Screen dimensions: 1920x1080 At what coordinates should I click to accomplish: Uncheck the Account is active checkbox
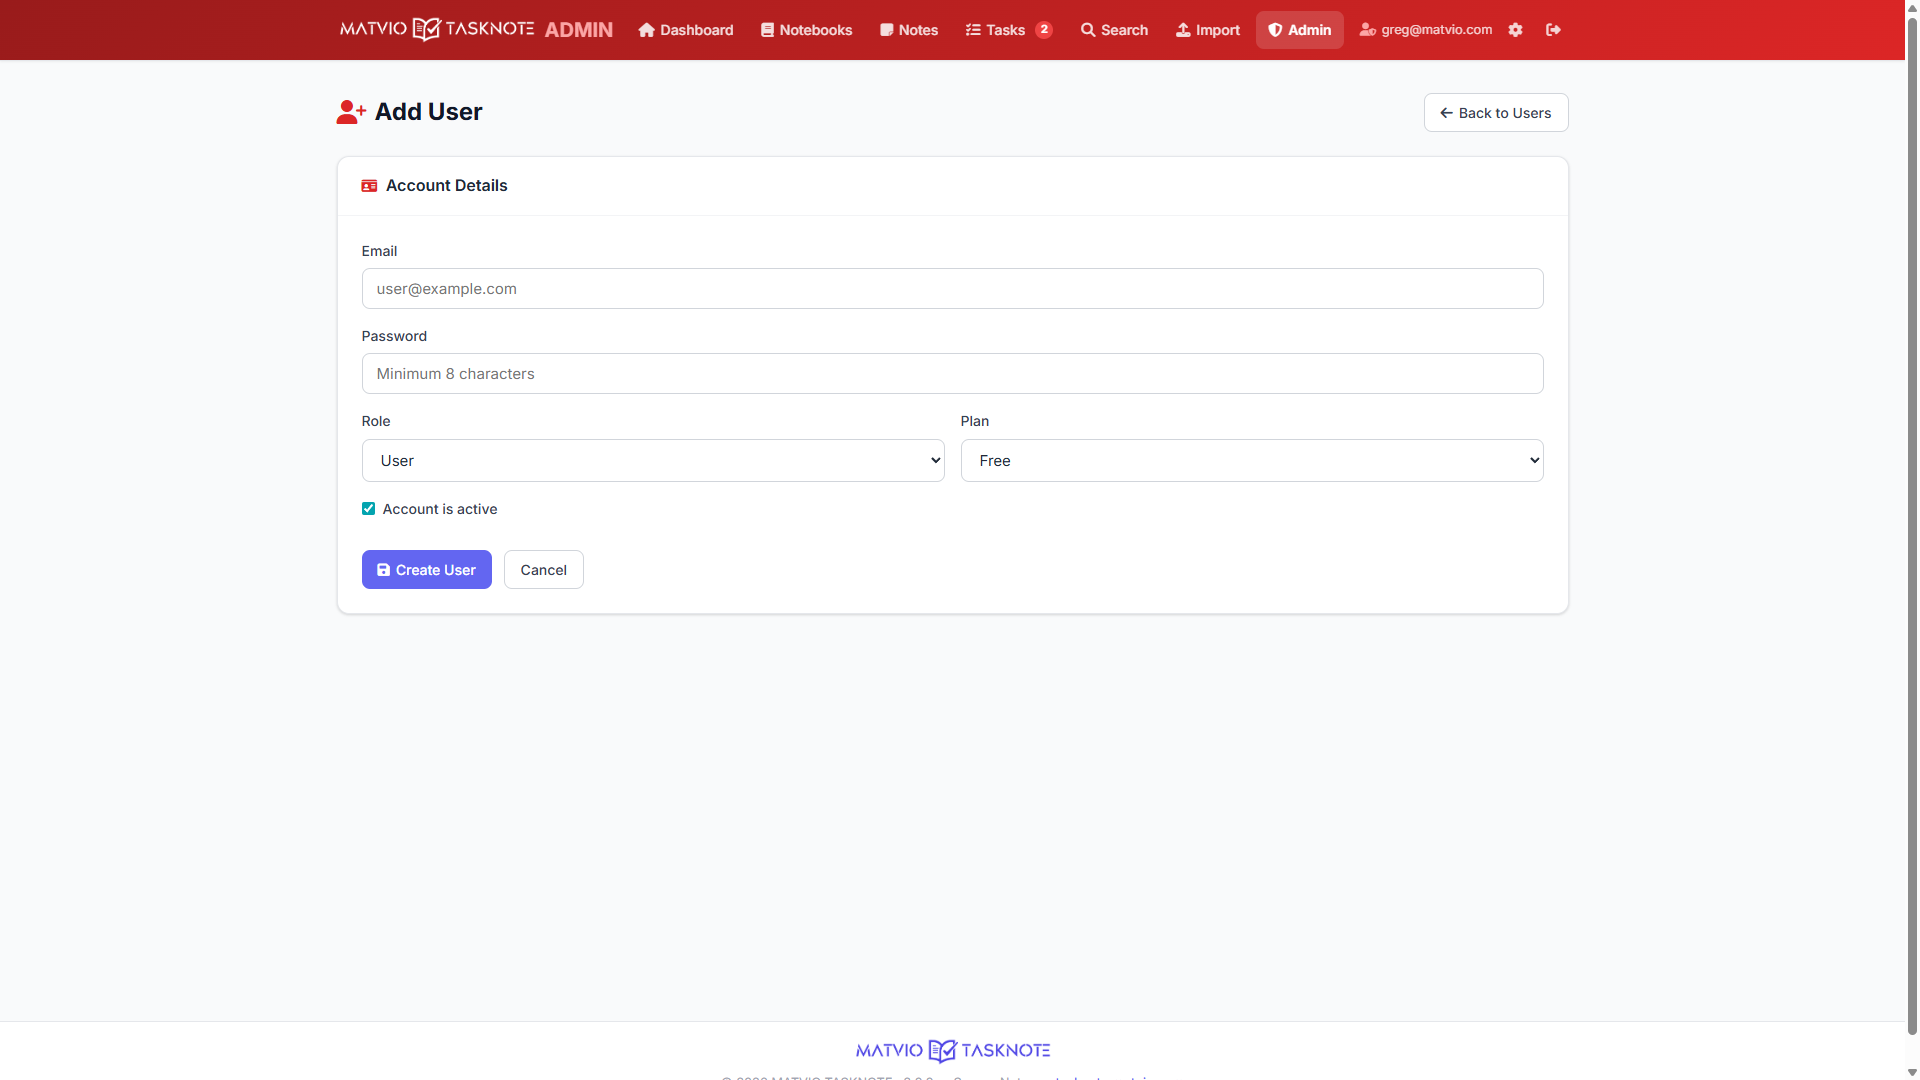[x=368, y=509]
